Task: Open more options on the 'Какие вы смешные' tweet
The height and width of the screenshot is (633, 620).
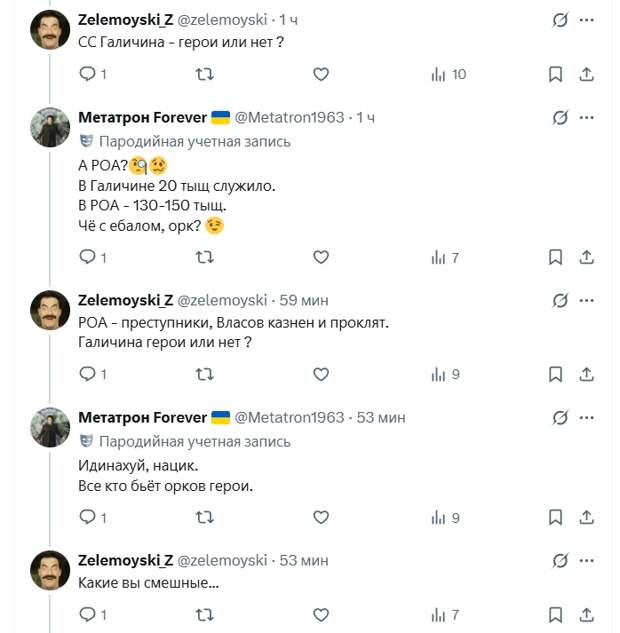Action: pyautogui.click(x=587, y=560)
